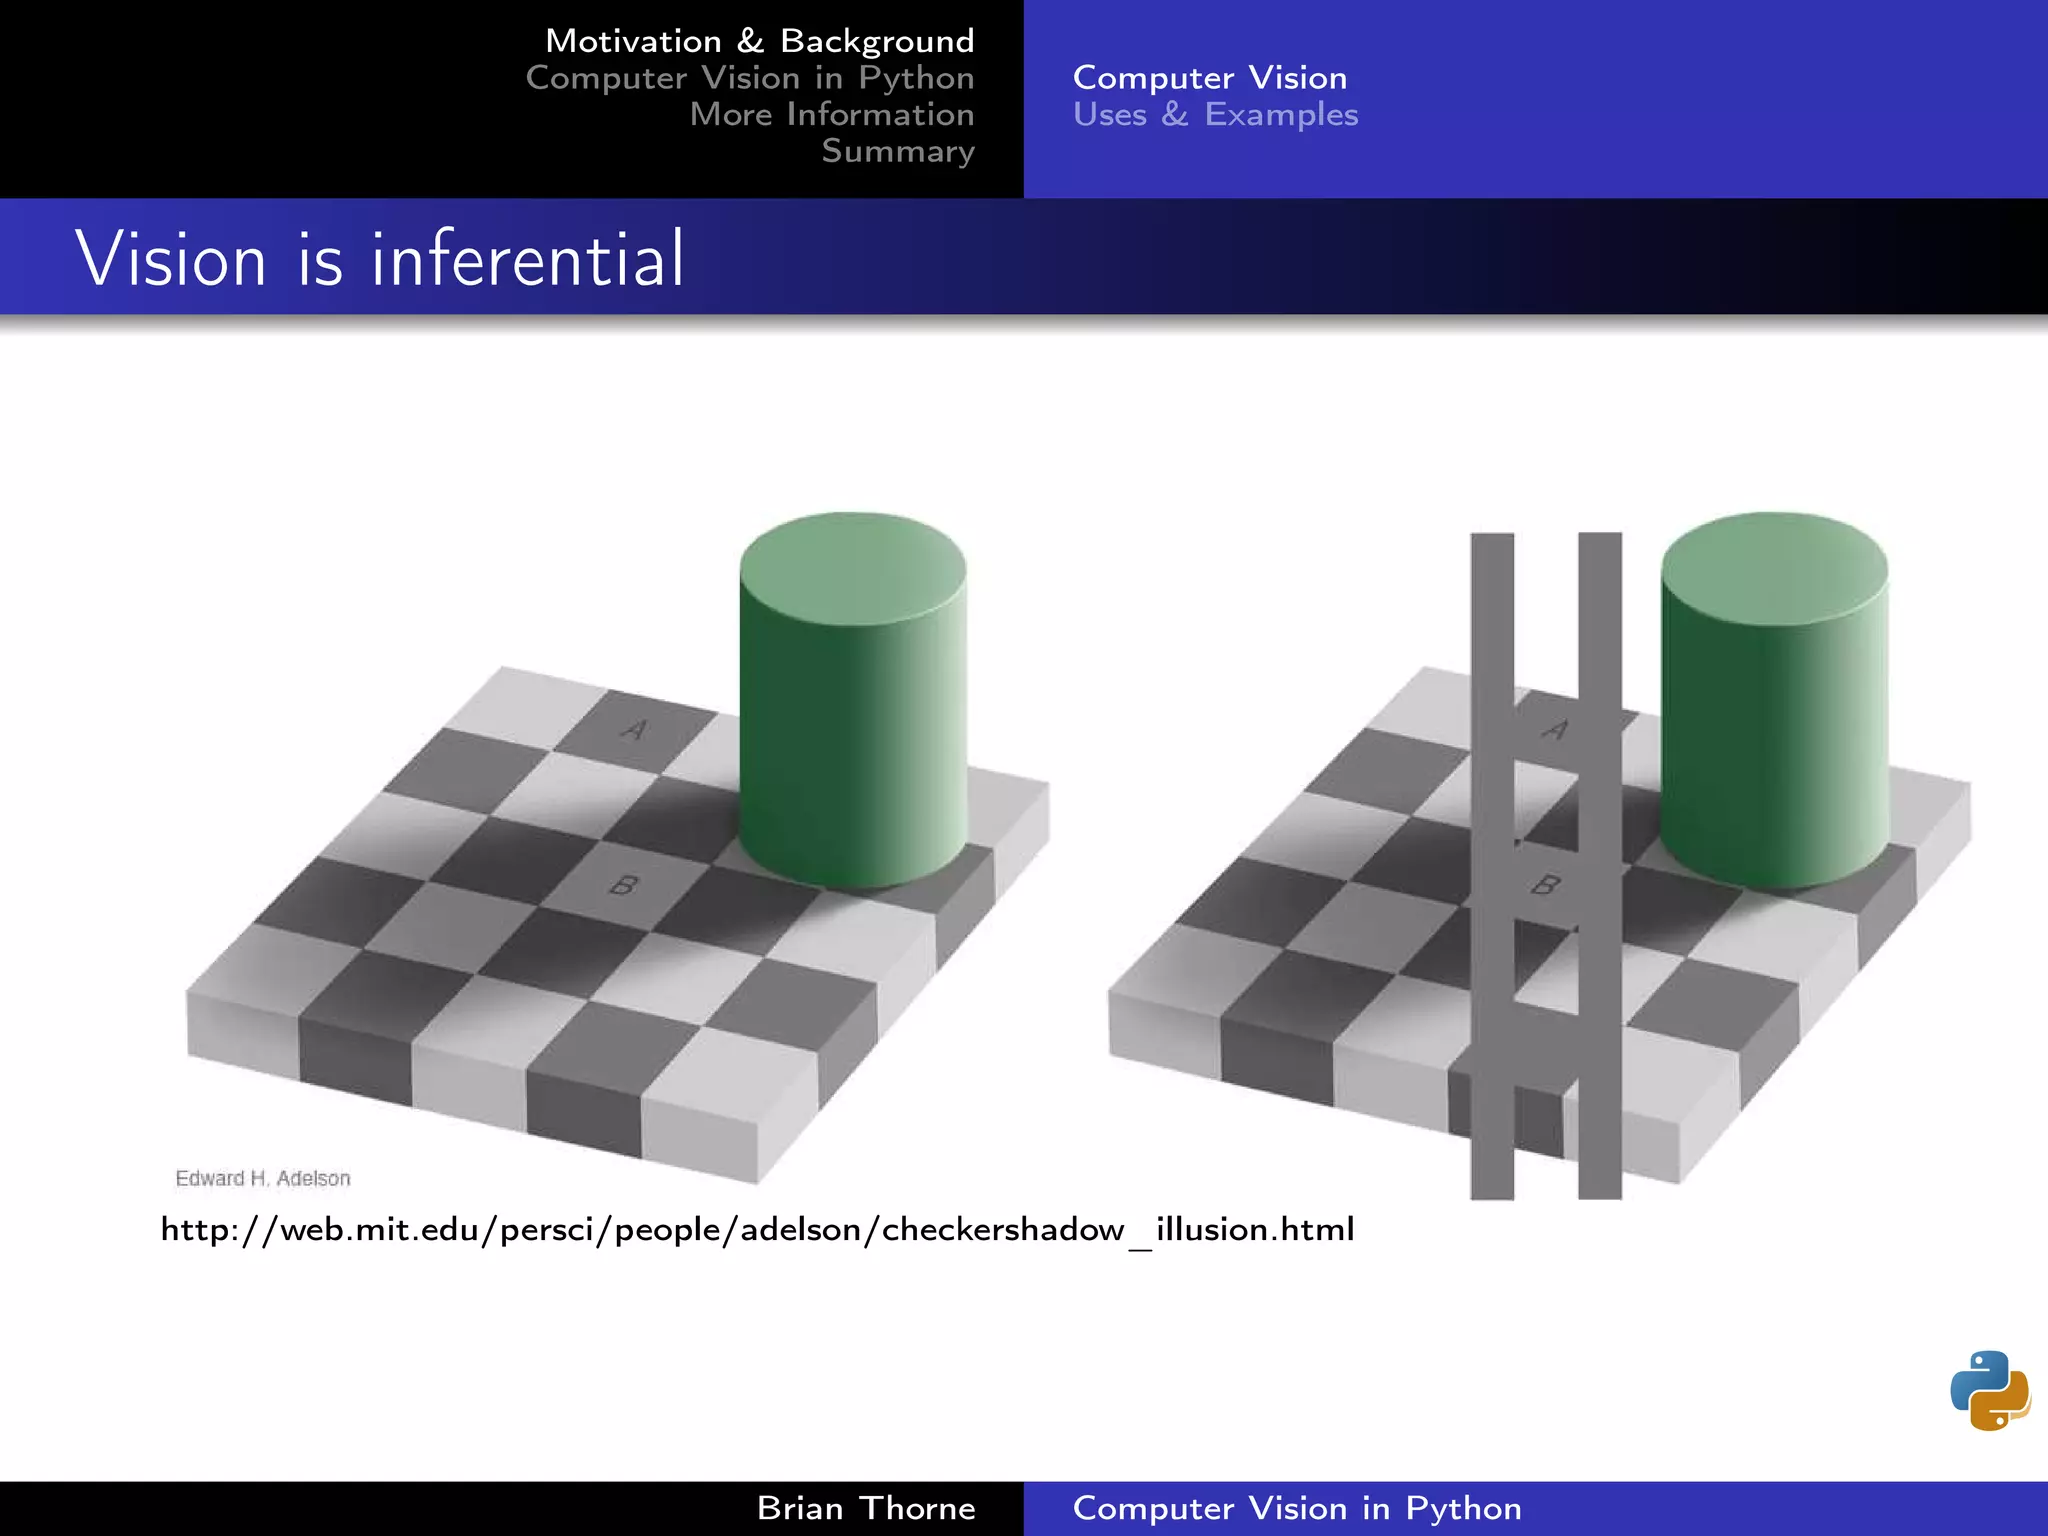Click the slide title 'Vision is inferential'
This screenshot has width=2048, height=1536.
(x=380, y=258)
